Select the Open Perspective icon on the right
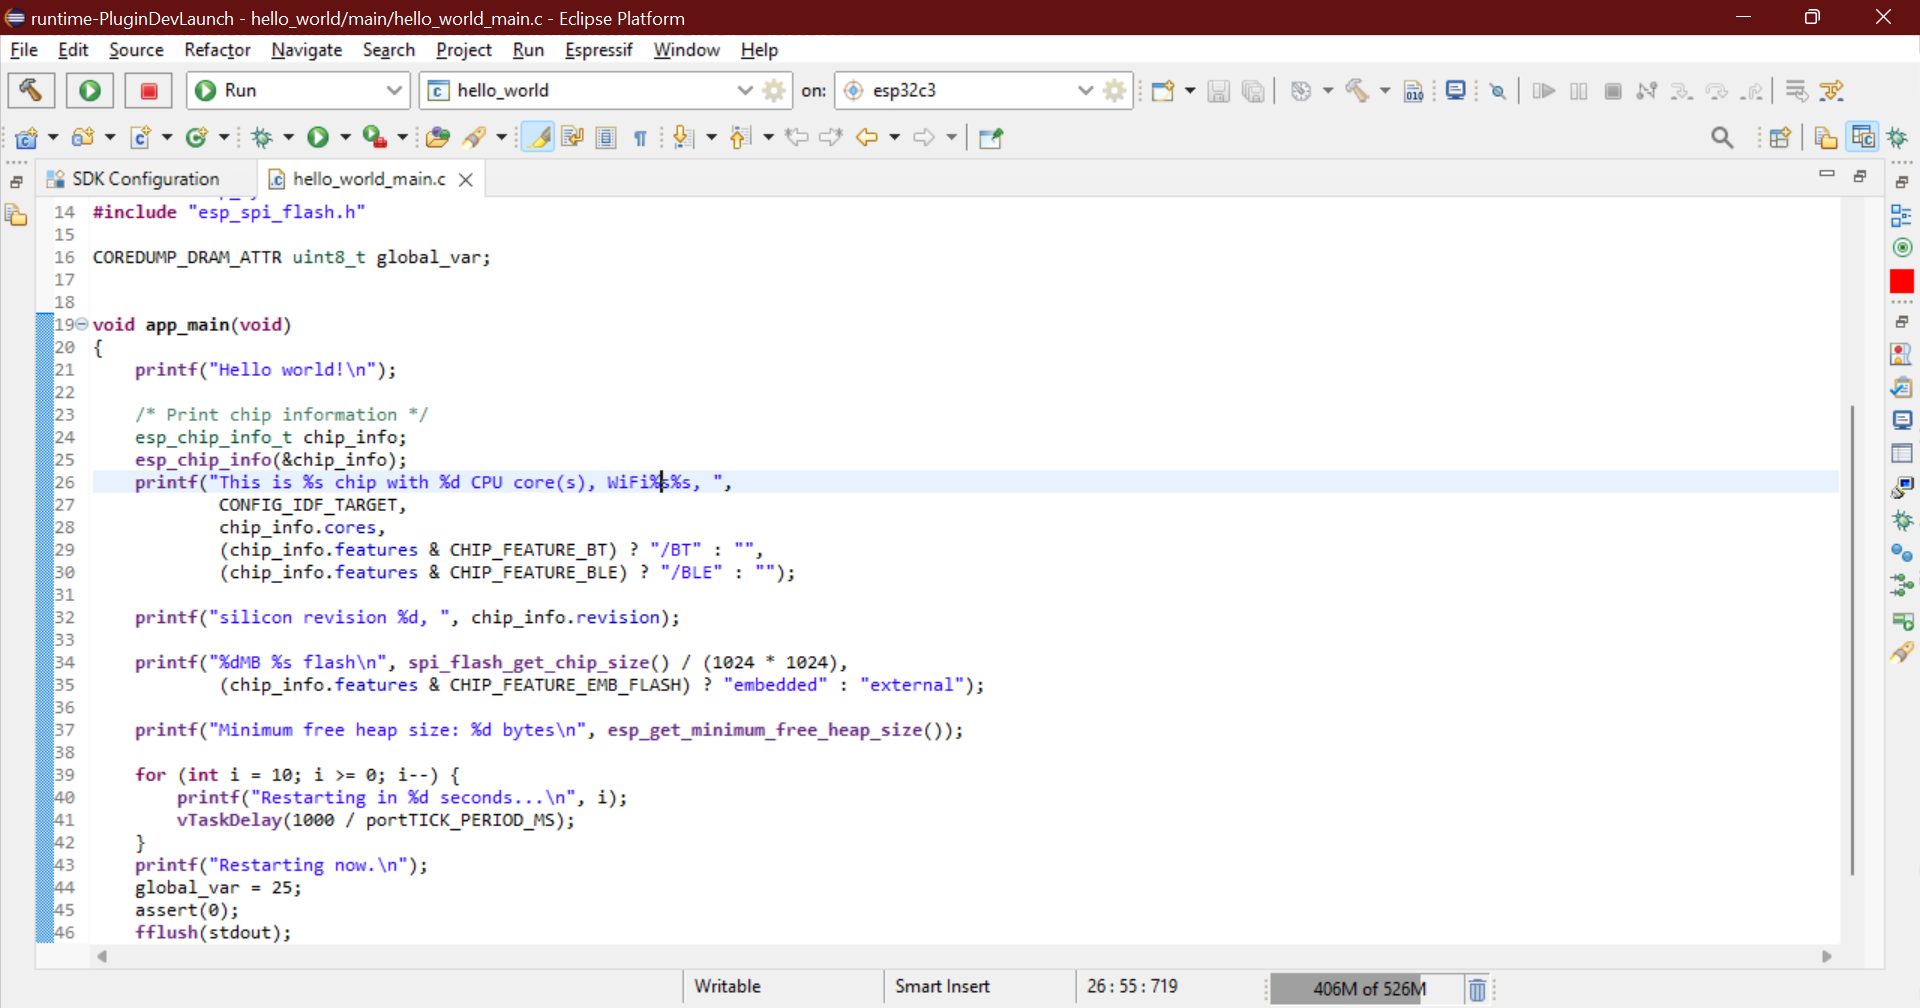The height and width of the screenshot is (1008, 1920). [x=1781, y=137]
